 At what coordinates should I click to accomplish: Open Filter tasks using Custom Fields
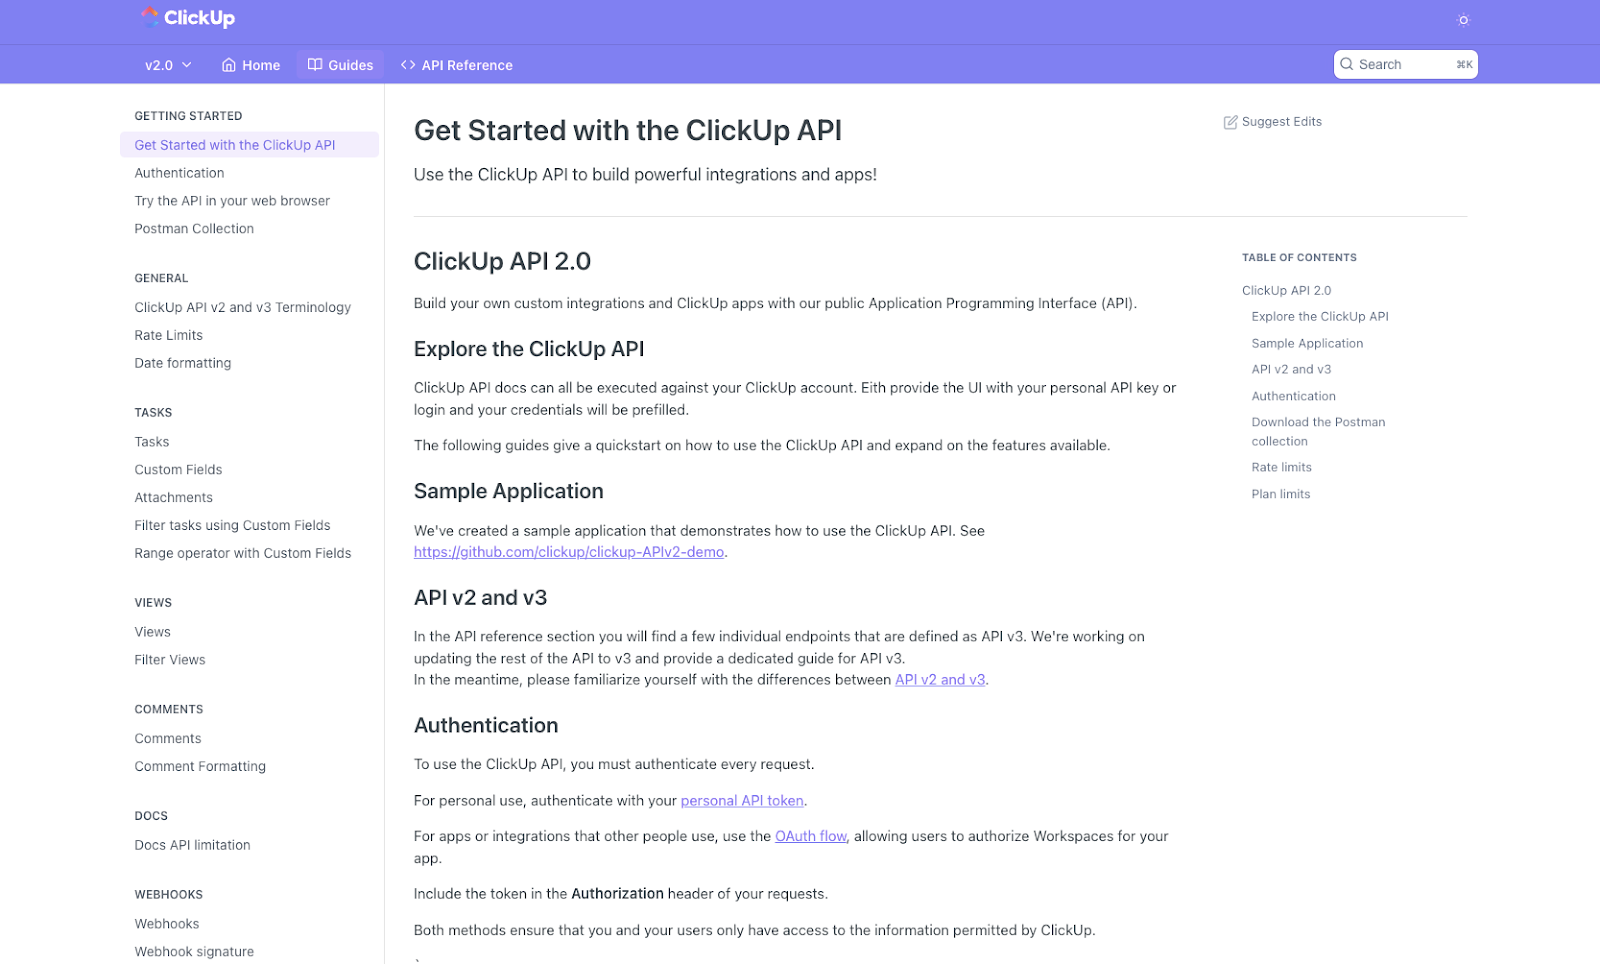pyautogui.click(x=232, y=524)
